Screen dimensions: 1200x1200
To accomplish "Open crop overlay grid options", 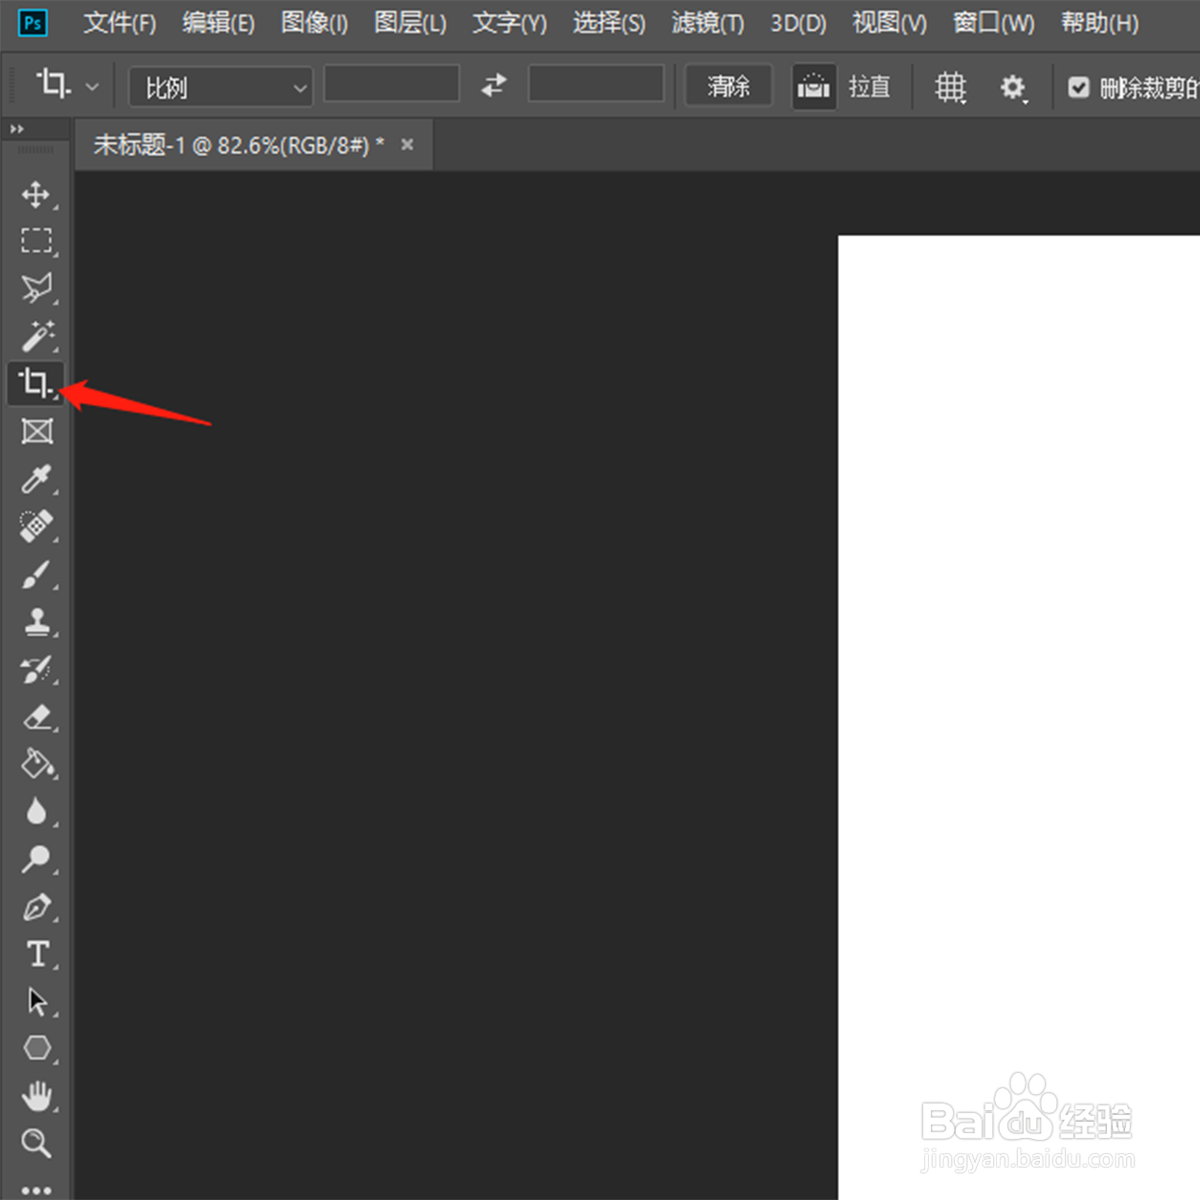I will [950, 88].
